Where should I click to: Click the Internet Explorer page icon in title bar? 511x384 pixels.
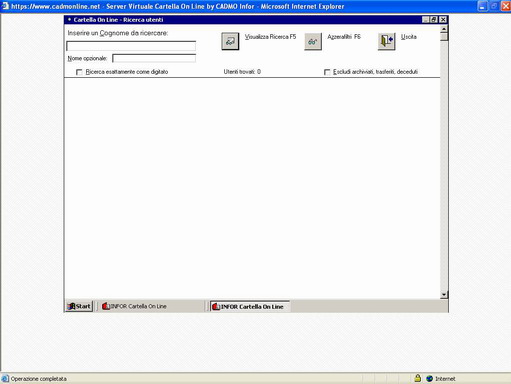5,6
